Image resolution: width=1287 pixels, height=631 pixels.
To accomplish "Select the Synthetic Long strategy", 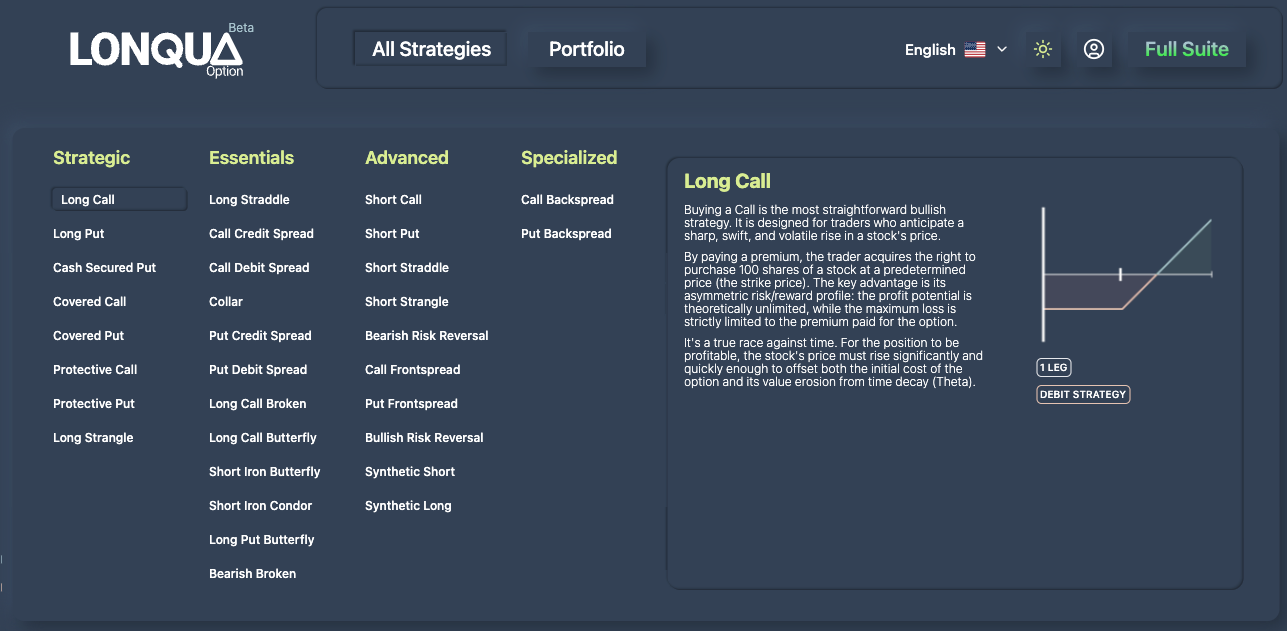I will coord(407,505).
